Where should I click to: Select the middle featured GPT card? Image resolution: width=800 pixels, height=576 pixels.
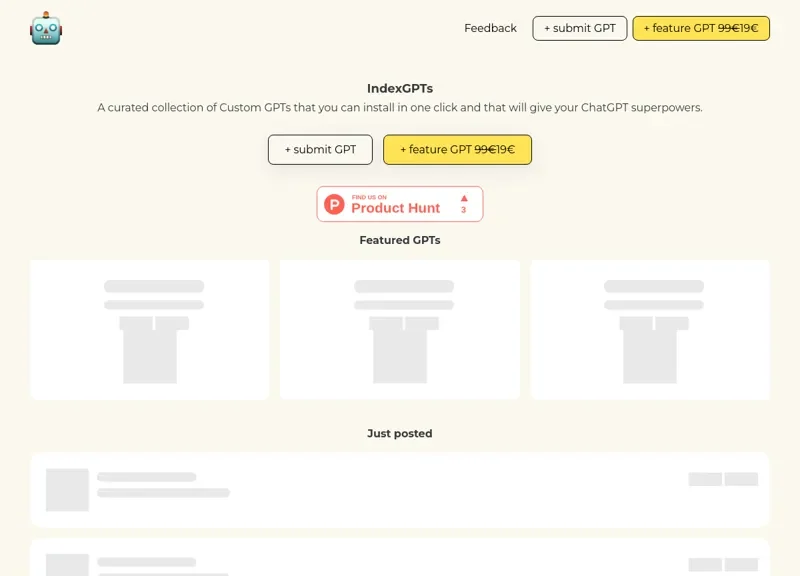[x=400, y=330]
